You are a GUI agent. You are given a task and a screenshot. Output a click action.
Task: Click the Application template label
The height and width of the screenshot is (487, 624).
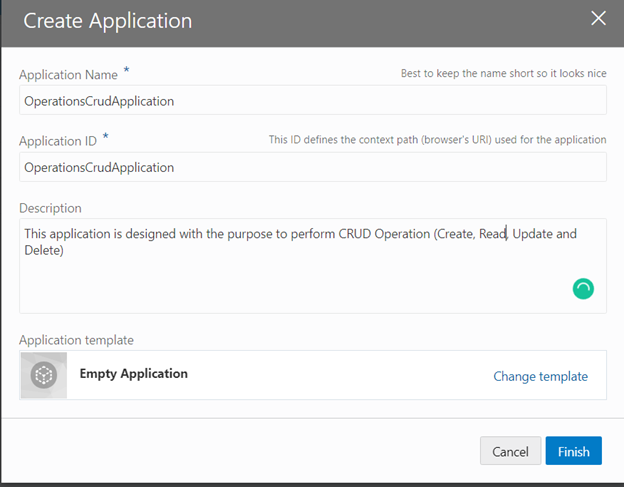click(76, 340)
